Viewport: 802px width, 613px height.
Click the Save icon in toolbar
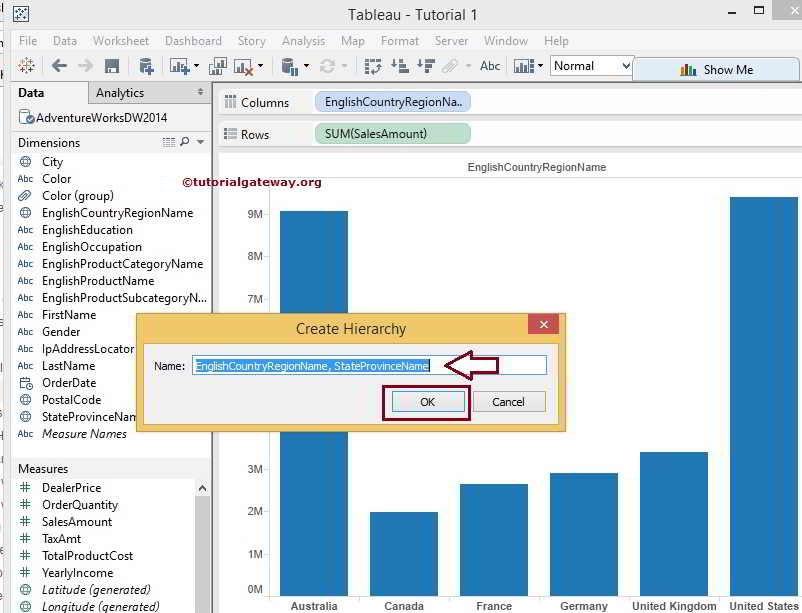coord(112,66)
